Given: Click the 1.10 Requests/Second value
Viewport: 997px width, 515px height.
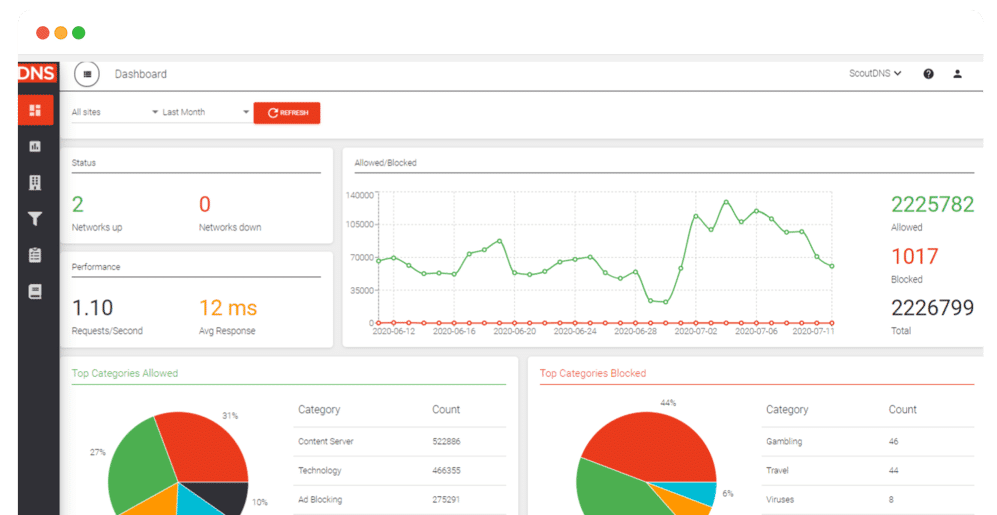Looking at the screenshot, I should tap(93, 308).
